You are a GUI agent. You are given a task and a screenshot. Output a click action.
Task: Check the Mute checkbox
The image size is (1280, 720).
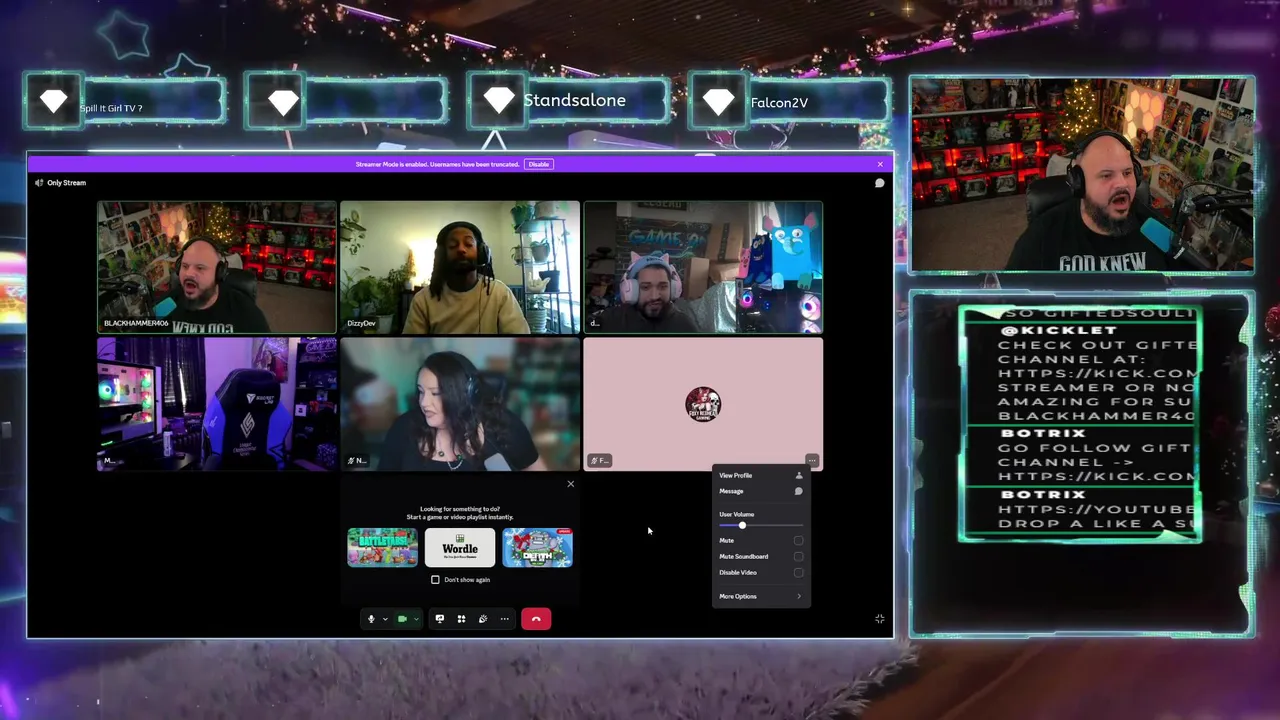(798, 540)
